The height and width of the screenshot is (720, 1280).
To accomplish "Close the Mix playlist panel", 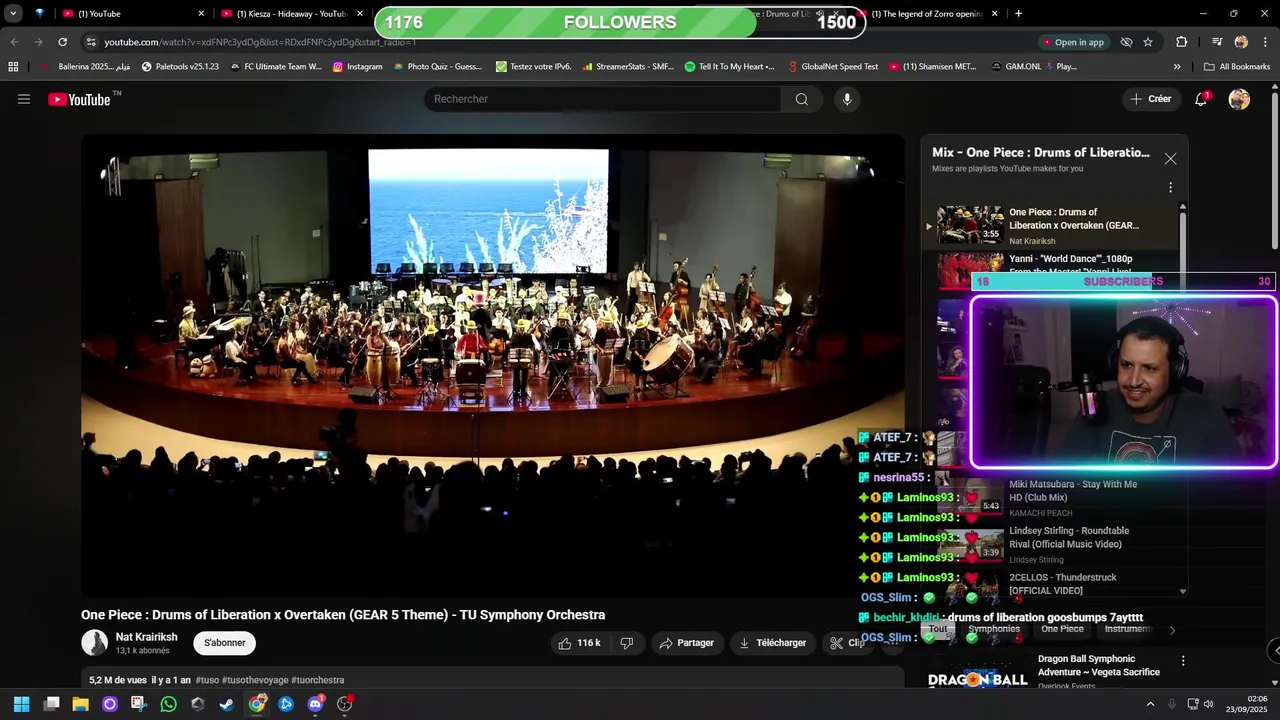I will [x=1170, y=159].
